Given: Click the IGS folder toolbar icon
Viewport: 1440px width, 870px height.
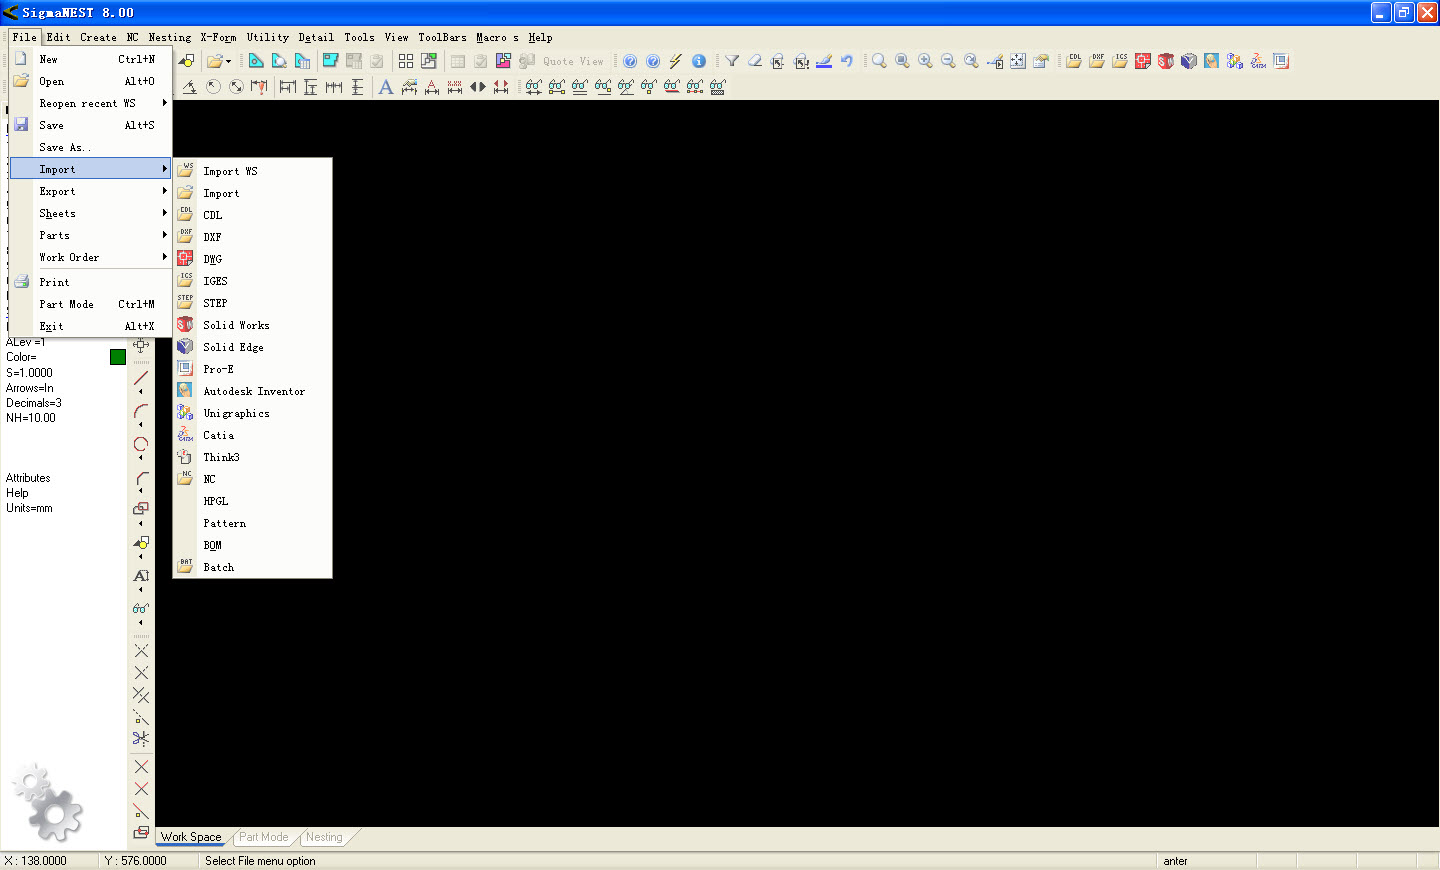Looking at the screenshot, I should pyautogui.click(x=1120, y=61).
